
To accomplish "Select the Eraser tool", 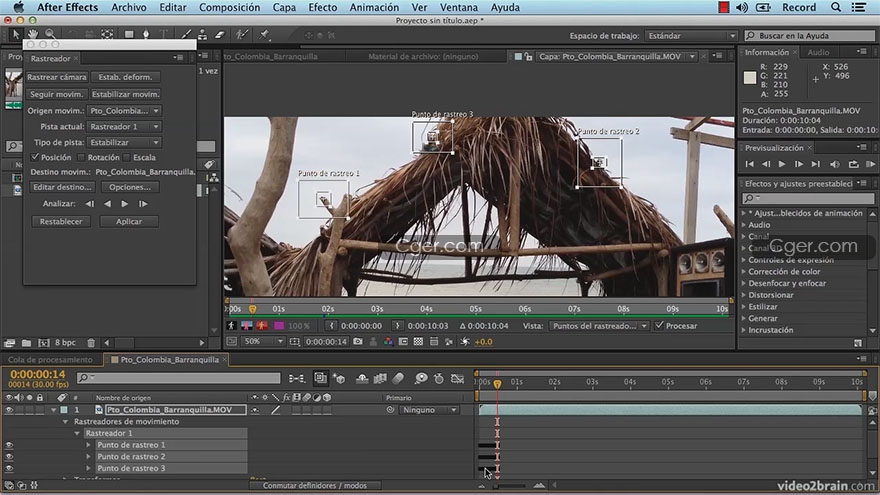I will [x=219, y=34].
